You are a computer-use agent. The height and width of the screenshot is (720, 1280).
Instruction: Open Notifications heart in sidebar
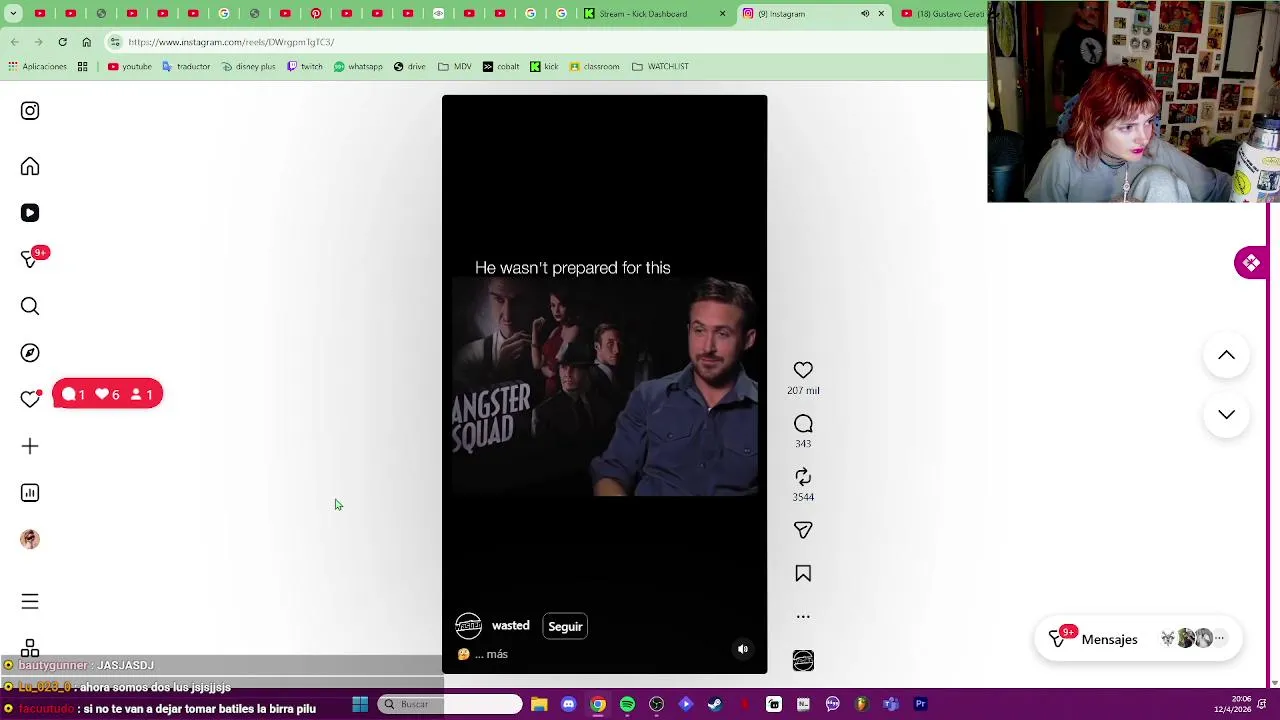point(30,399)
